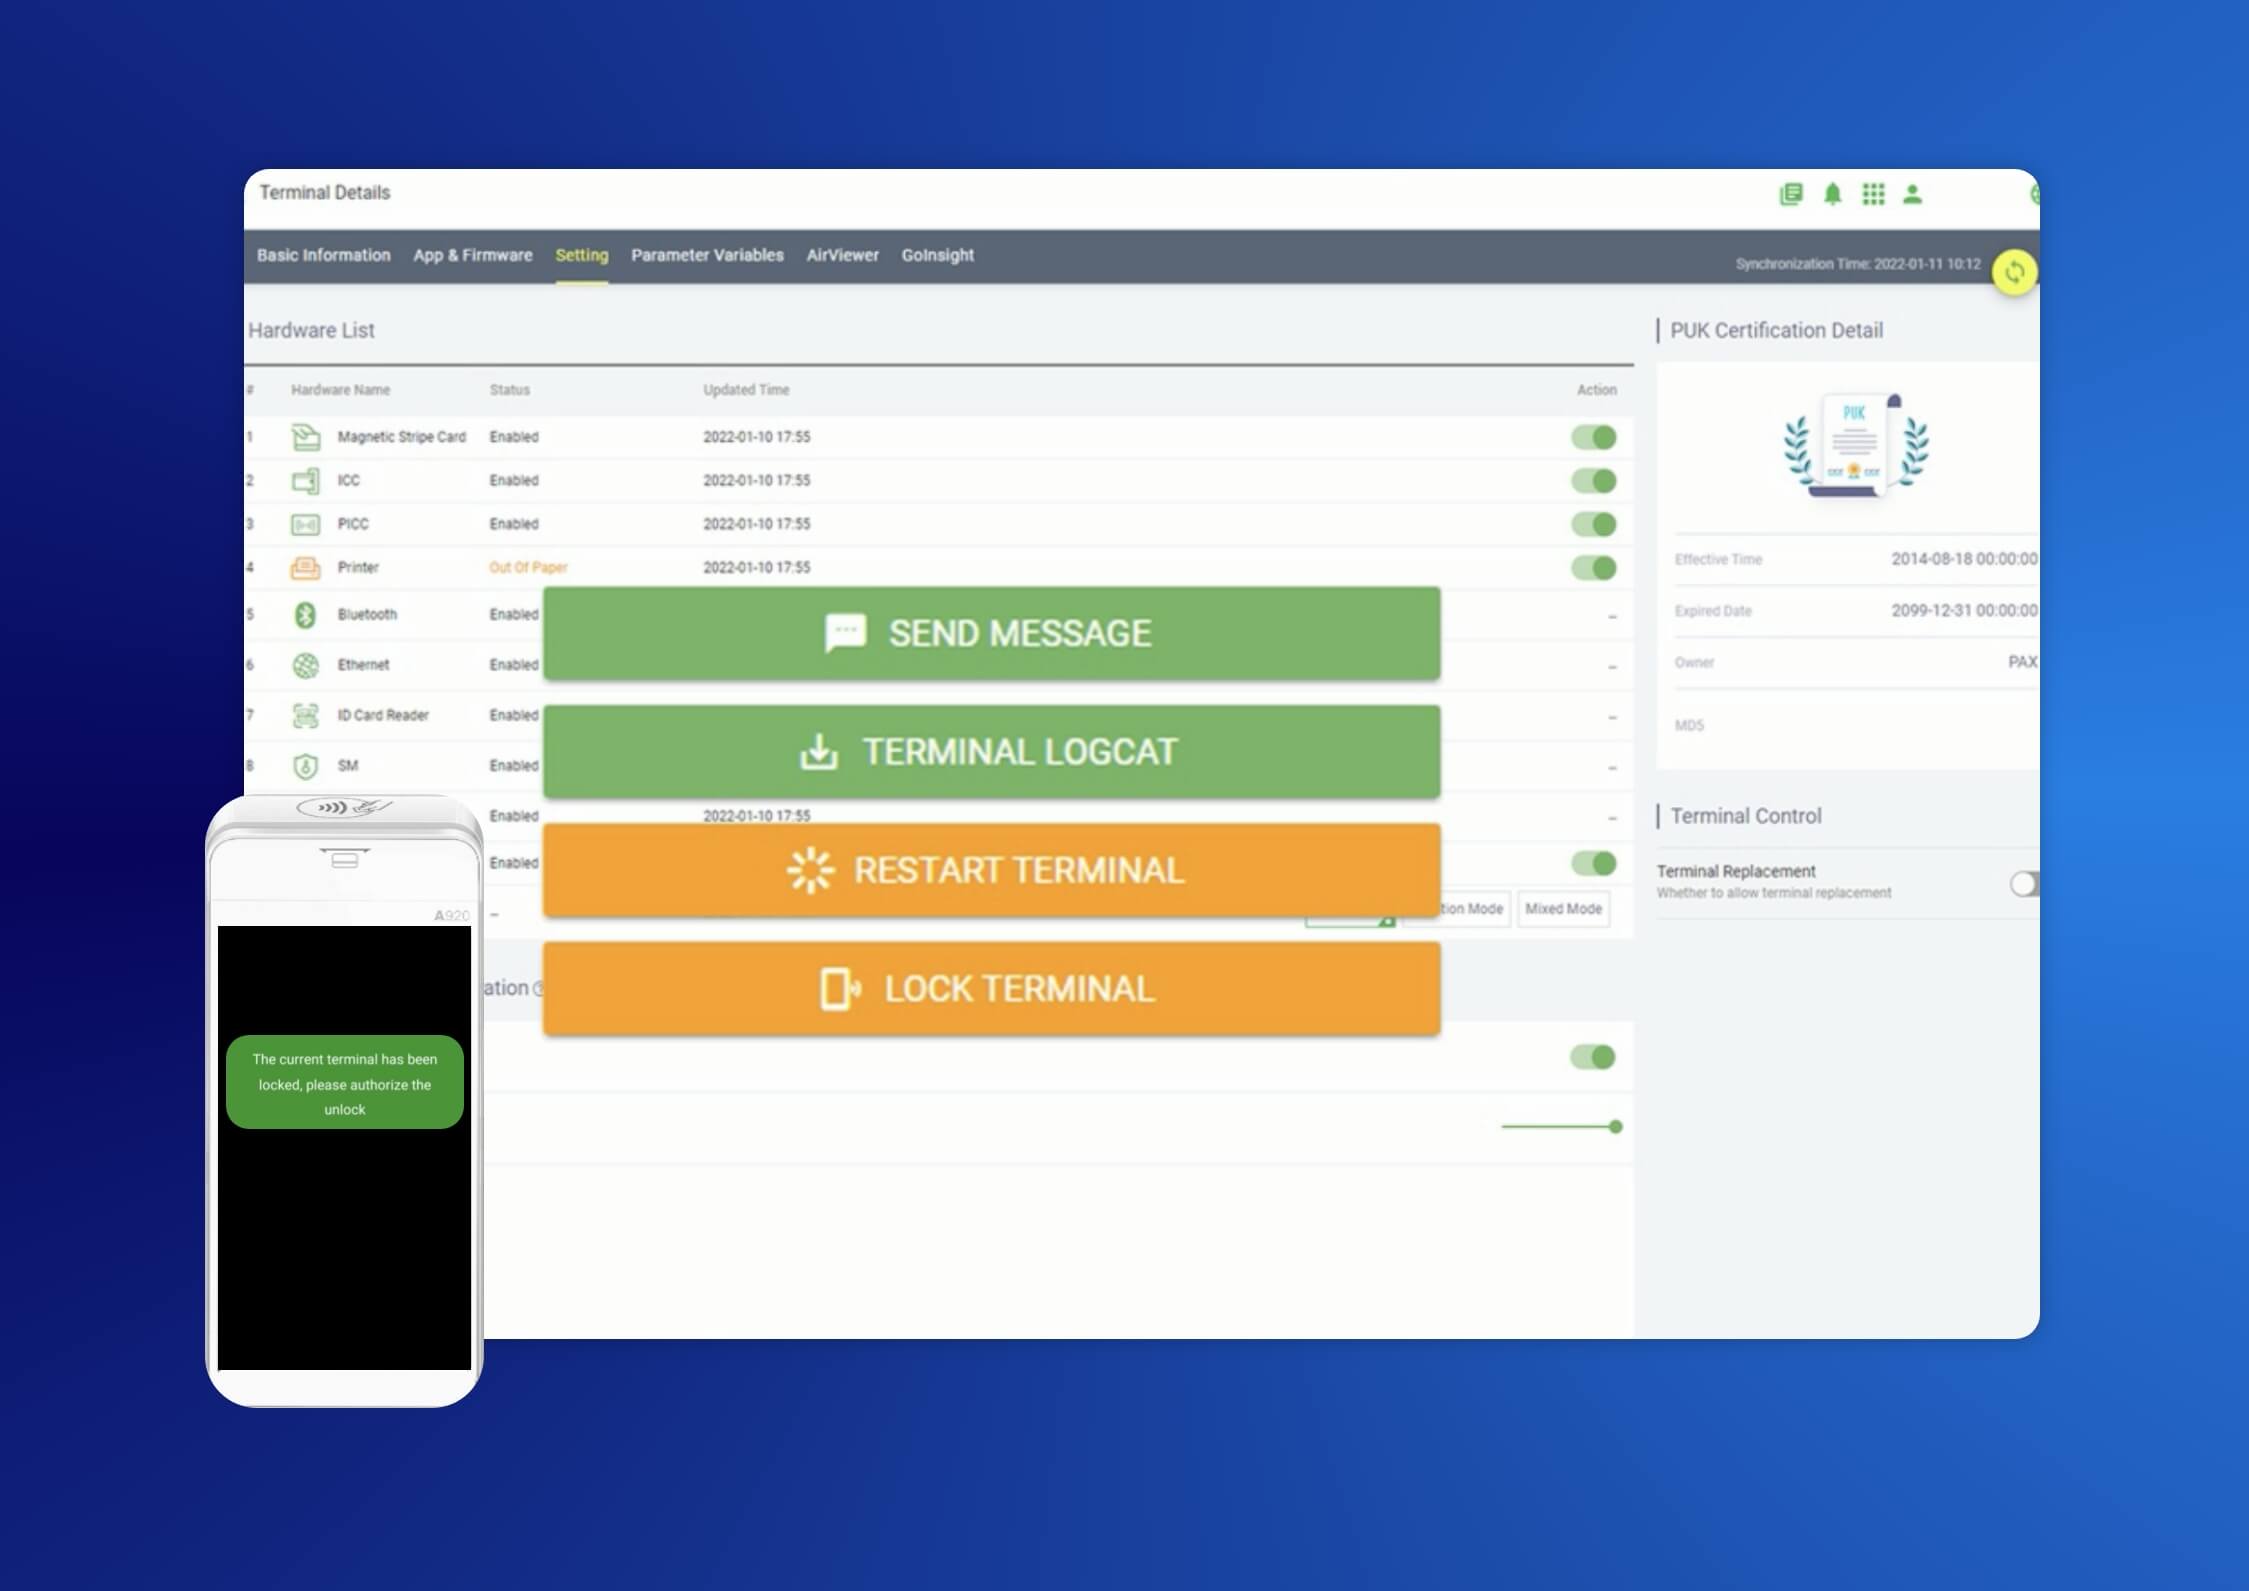Open the notifications bell icon
This screenshot has width=2249, height=1591.
pyautogui.click(x=1832, y=194)
